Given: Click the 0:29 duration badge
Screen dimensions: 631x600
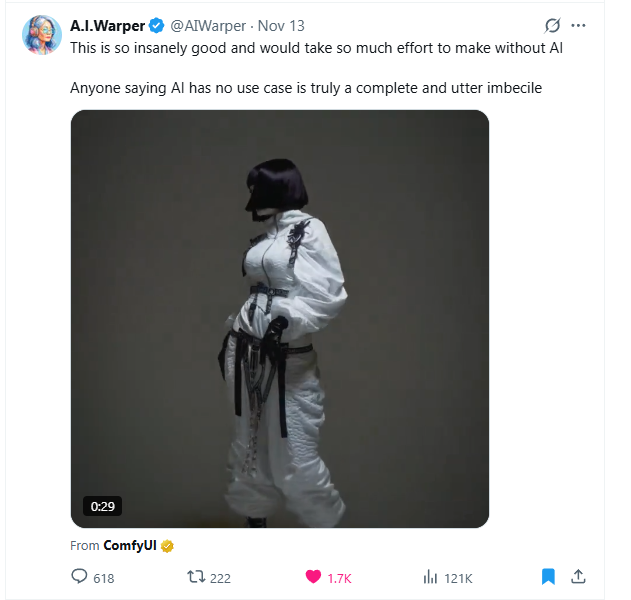Looking at the screenshot, I should [x=103, y=506].
